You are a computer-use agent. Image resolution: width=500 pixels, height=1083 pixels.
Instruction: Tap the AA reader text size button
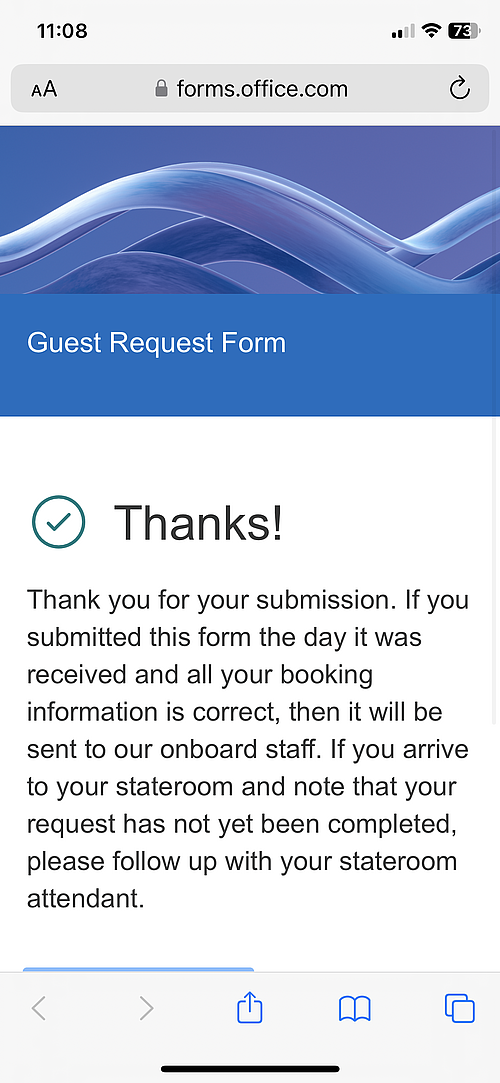44,89
